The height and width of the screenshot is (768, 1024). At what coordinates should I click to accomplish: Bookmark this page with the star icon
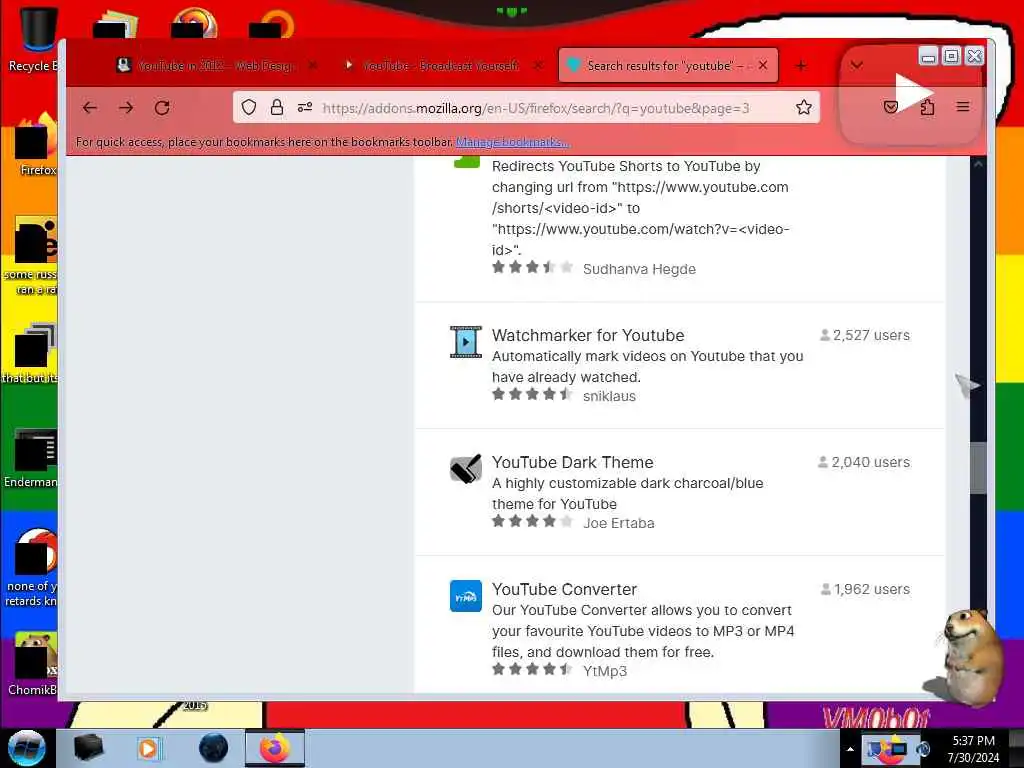(x=804, y=107)
